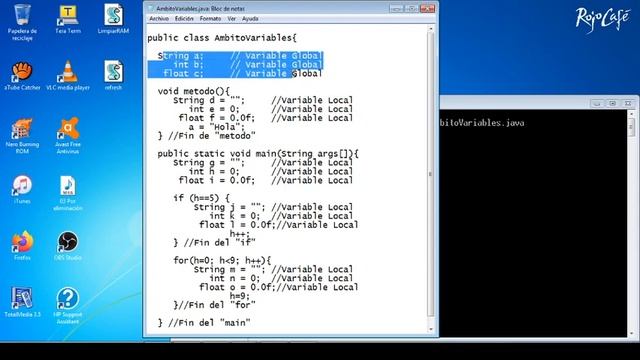The height and width of the screenshot is (360, 640).
Task: Open the Ayuda menu in Notepad
Action: pos(250,19)
